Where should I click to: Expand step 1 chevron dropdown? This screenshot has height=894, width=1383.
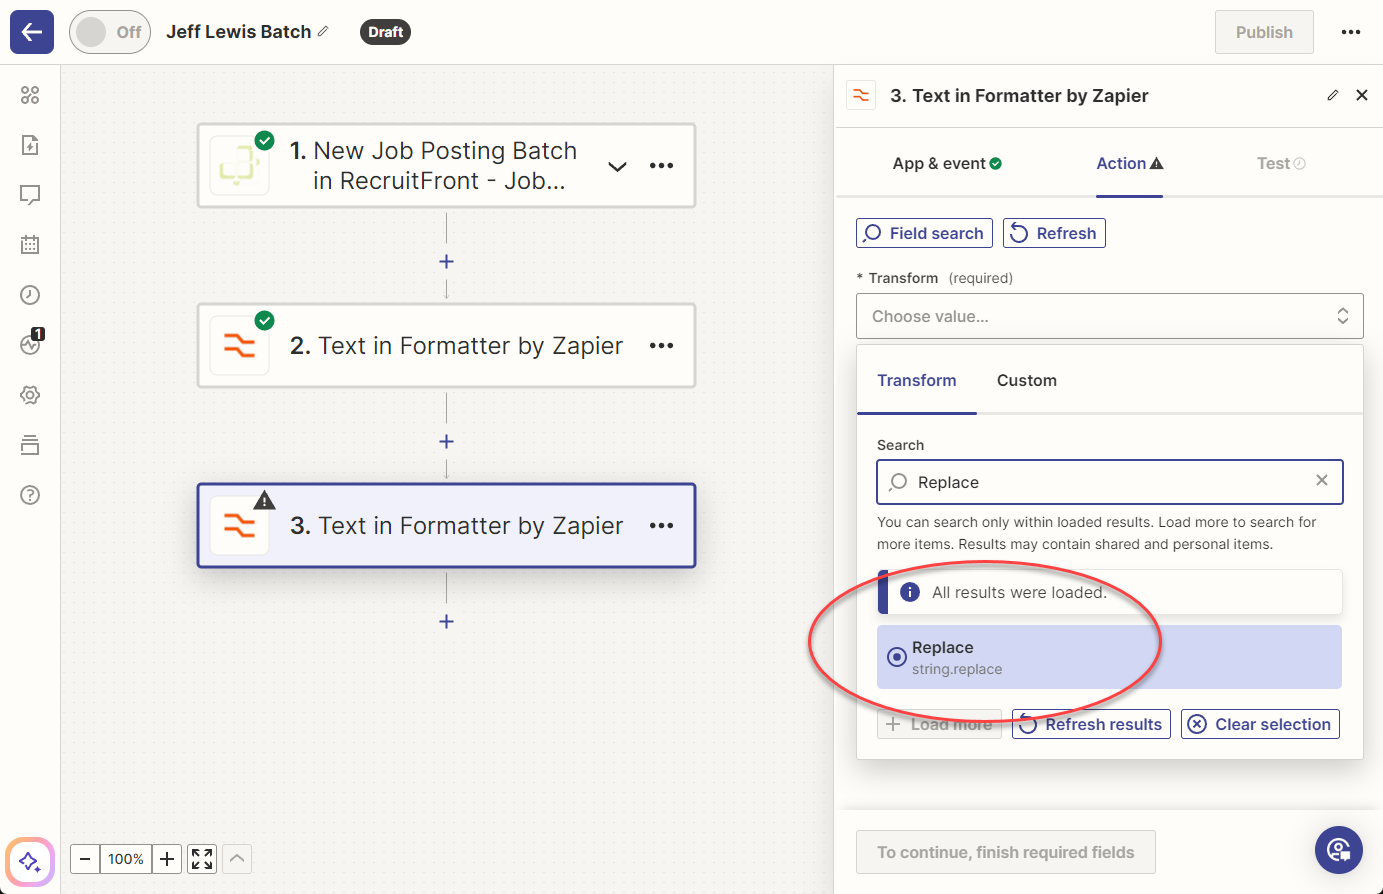point(618,166)
